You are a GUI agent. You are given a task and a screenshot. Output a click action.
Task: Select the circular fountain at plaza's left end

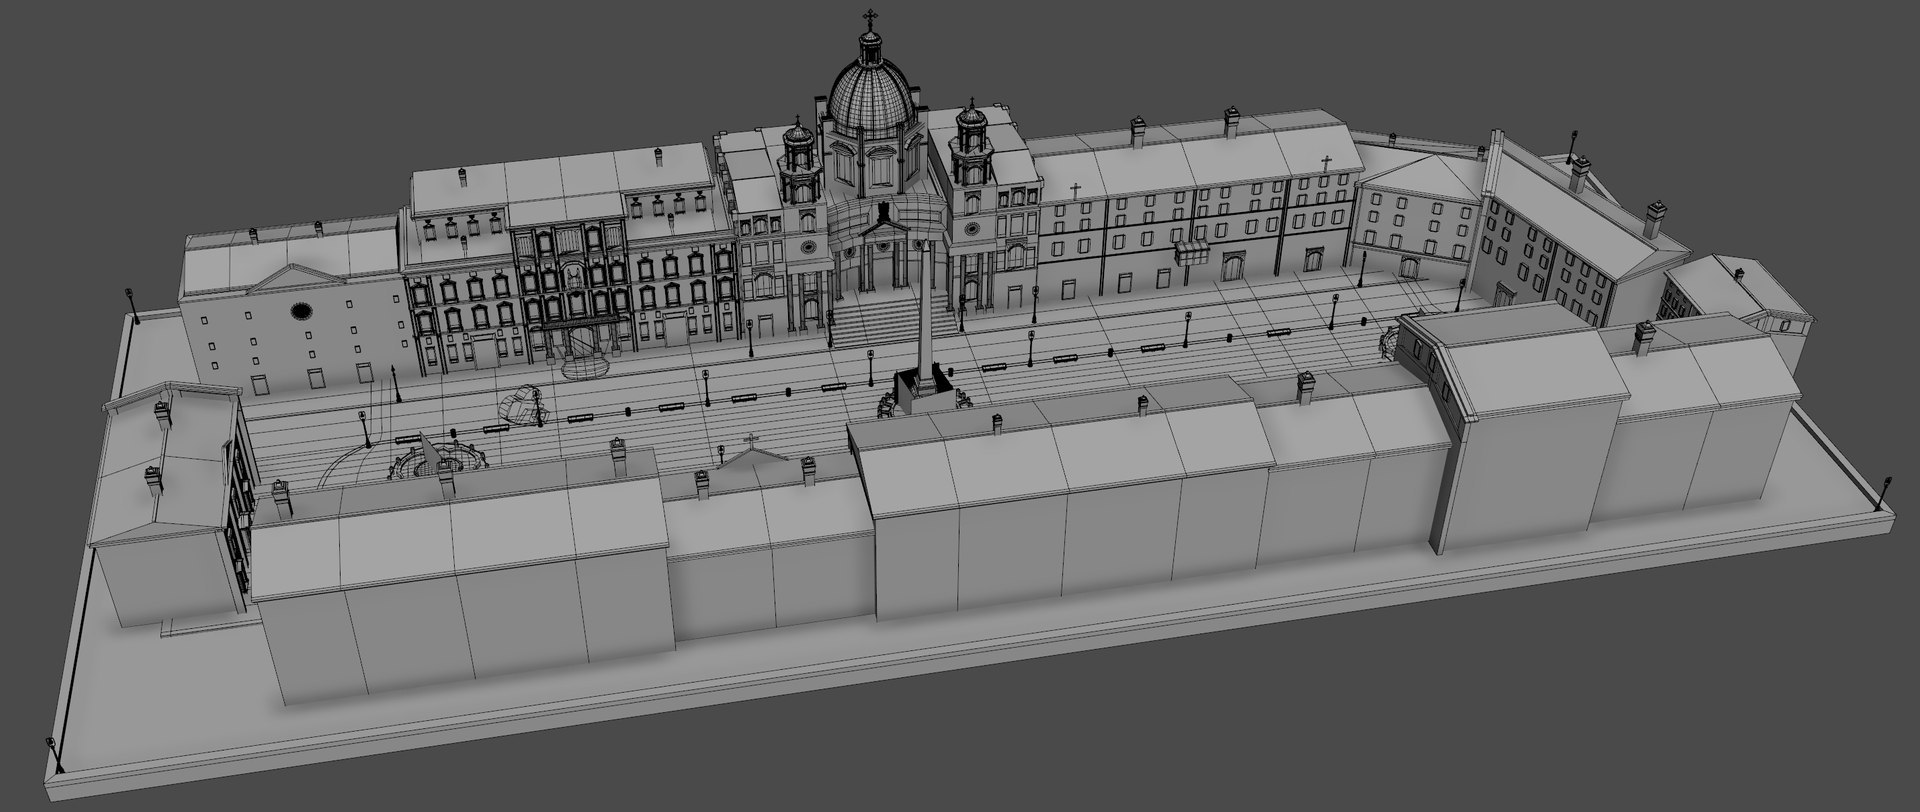(x=438, y=461)
